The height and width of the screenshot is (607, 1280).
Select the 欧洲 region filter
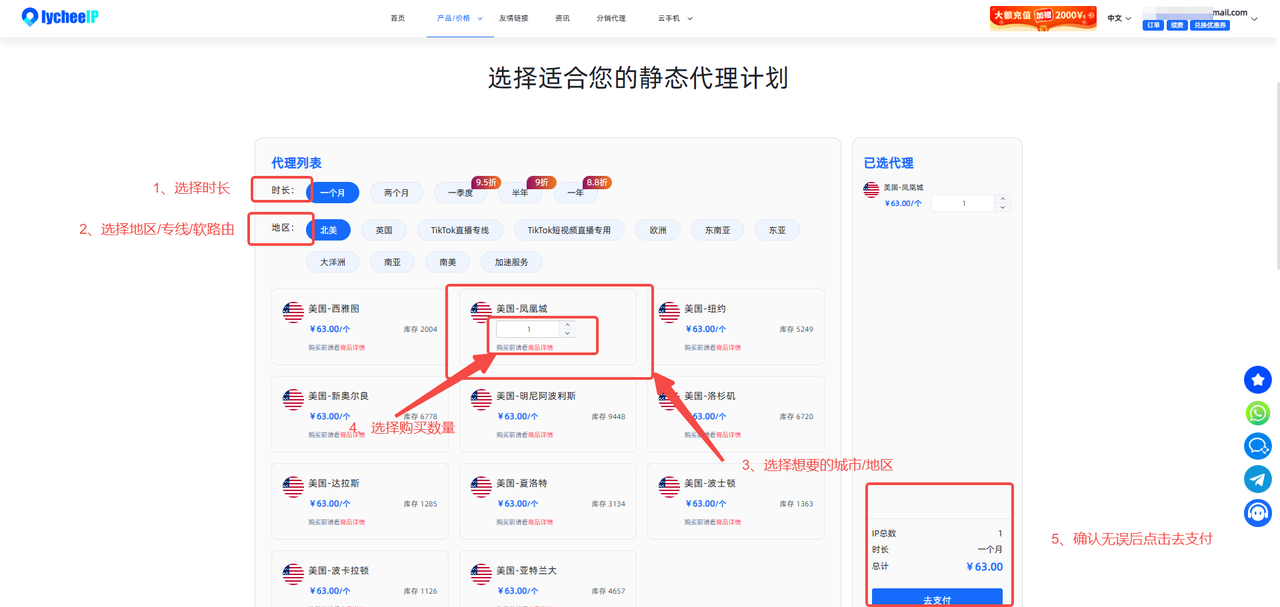click(x=658, y=230)
